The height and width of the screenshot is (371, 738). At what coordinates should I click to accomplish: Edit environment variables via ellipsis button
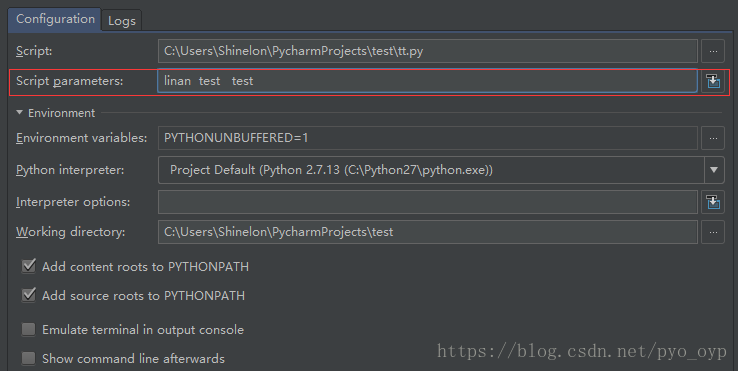click(x=713, y=138)
